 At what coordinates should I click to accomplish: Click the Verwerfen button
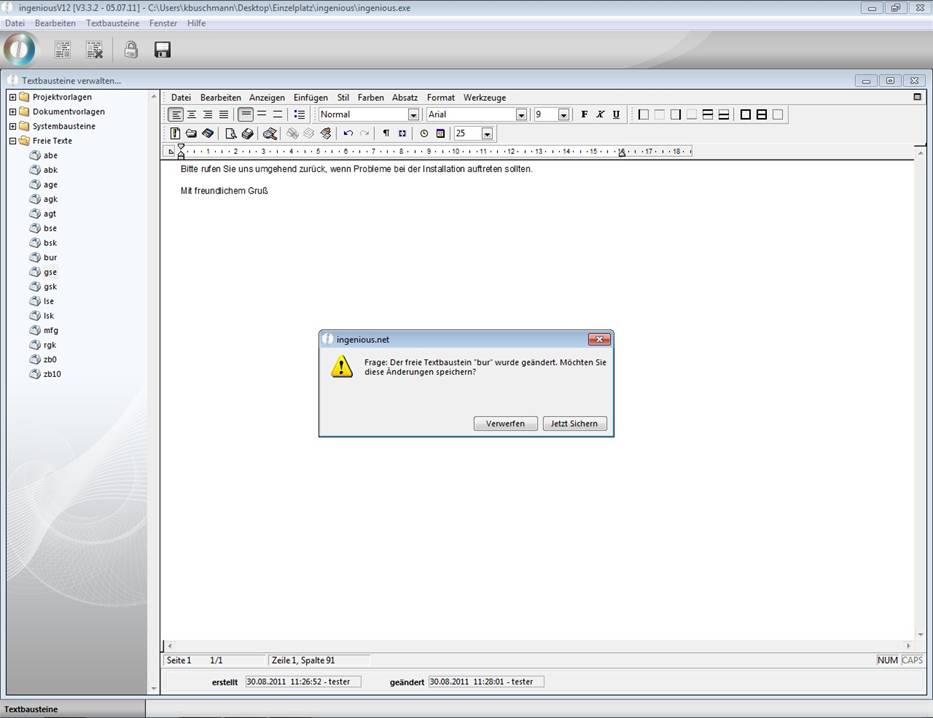pos(505,424)
